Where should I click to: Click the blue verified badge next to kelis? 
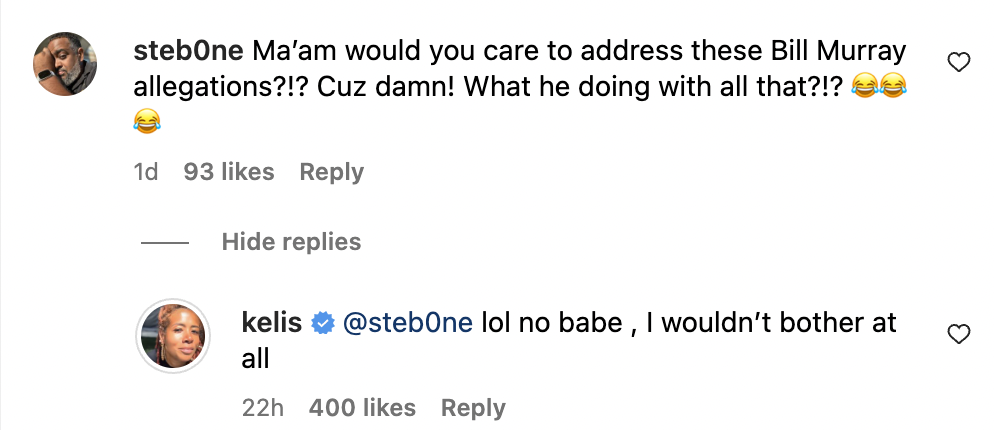tap(323, 324)
